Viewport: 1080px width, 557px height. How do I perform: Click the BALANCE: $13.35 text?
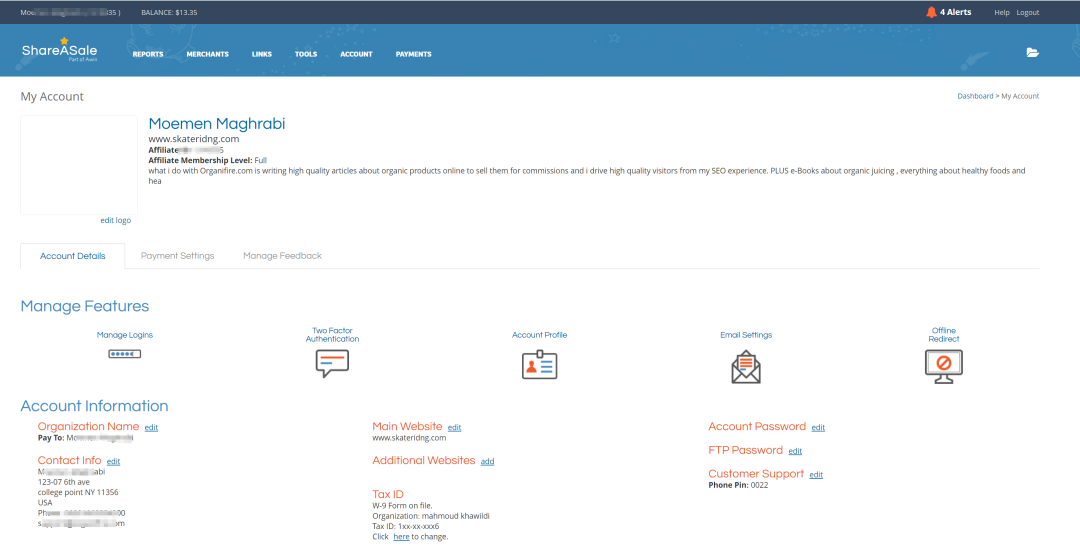click(169, 12)
